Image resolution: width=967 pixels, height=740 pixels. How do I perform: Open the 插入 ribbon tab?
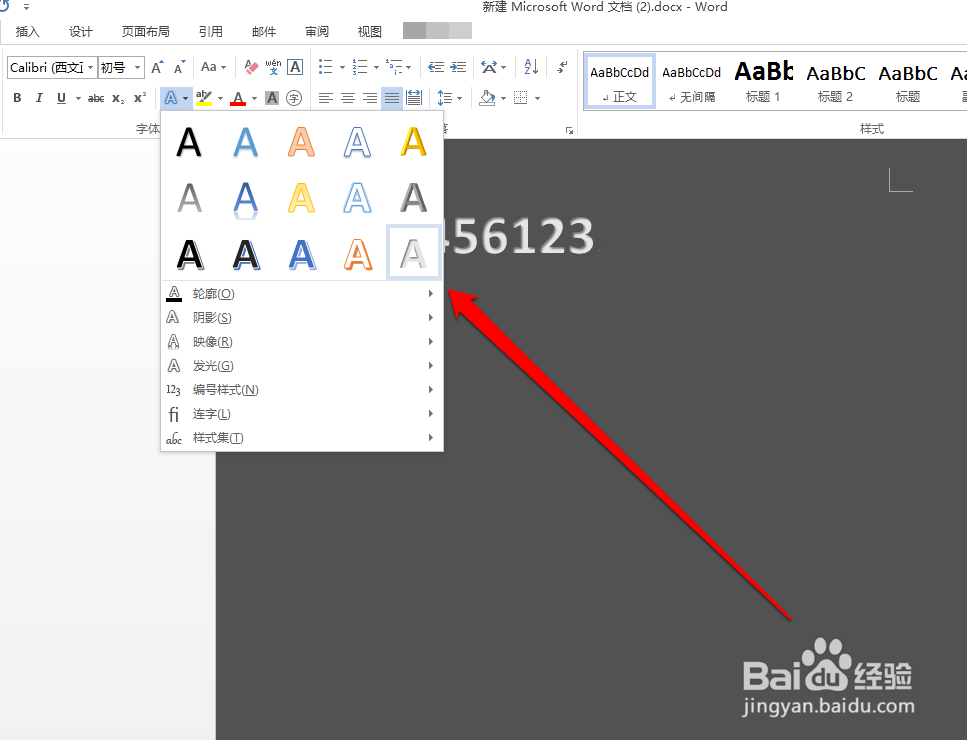point(27,31)
